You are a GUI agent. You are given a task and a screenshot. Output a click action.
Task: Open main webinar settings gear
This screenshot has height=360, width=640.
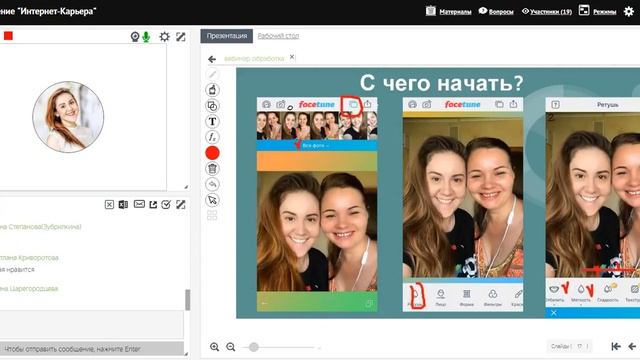(629, 11)
